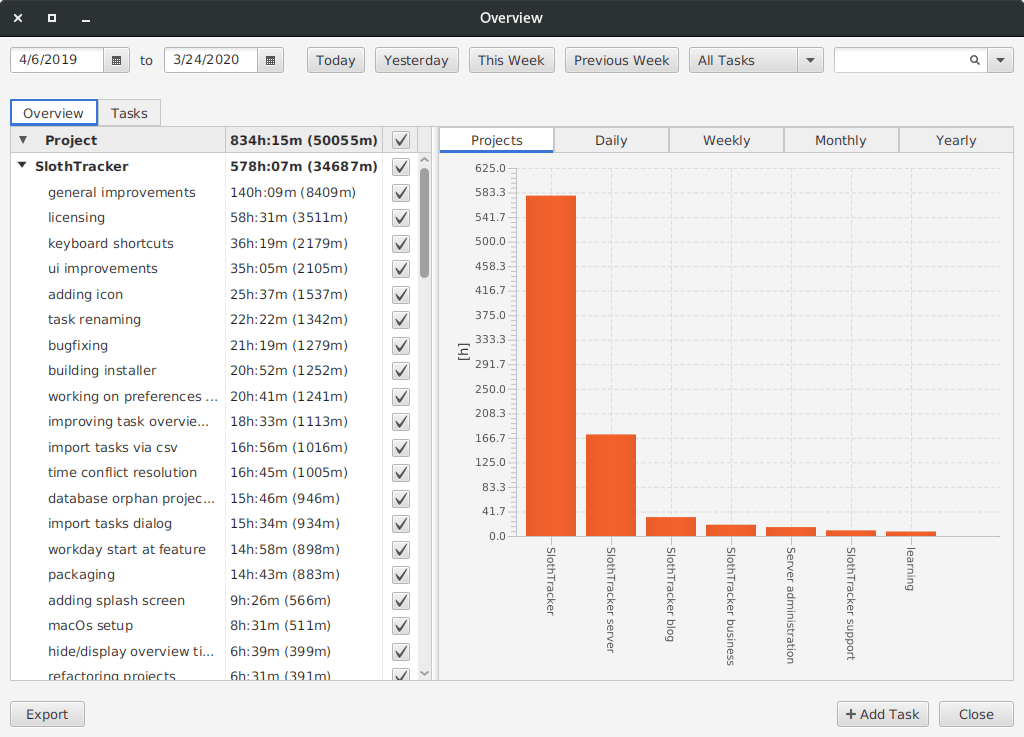
Task: Uncheck the SlothTracker project checkbox
Action: (x=401, y=166)
